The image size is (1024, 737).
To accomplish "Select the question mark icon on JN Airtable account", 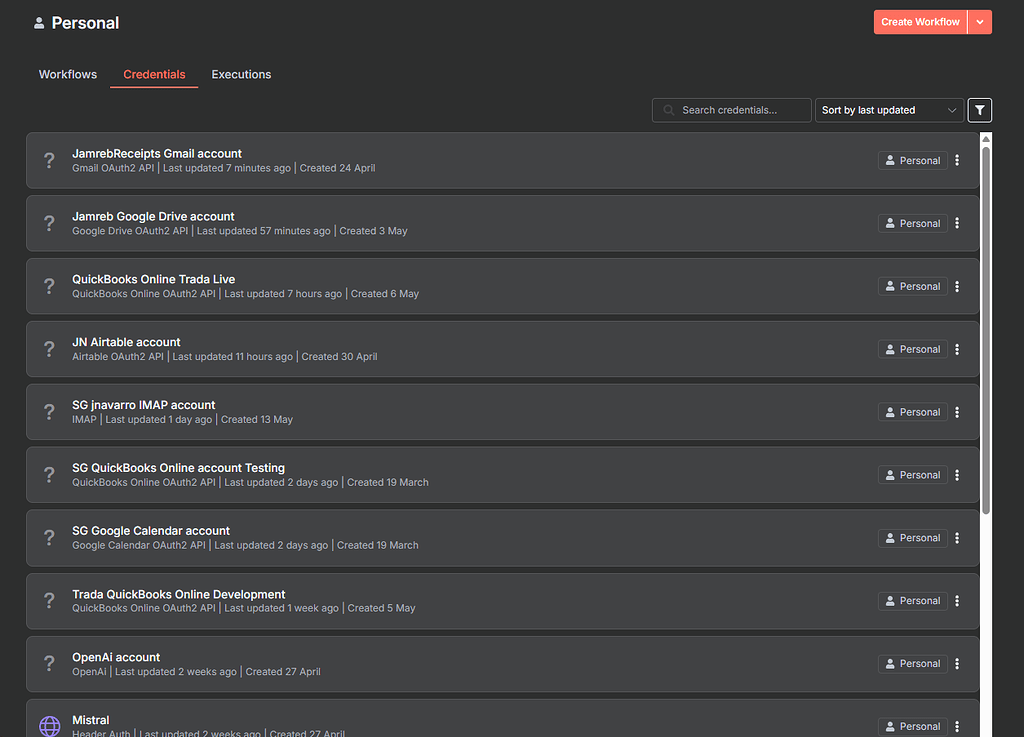I will pos(49,348).
